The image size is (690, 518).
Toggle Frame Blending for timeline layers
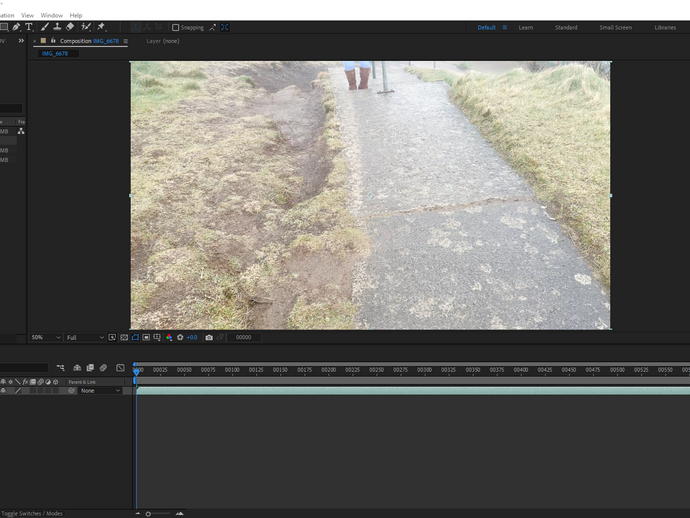point(90,367)
